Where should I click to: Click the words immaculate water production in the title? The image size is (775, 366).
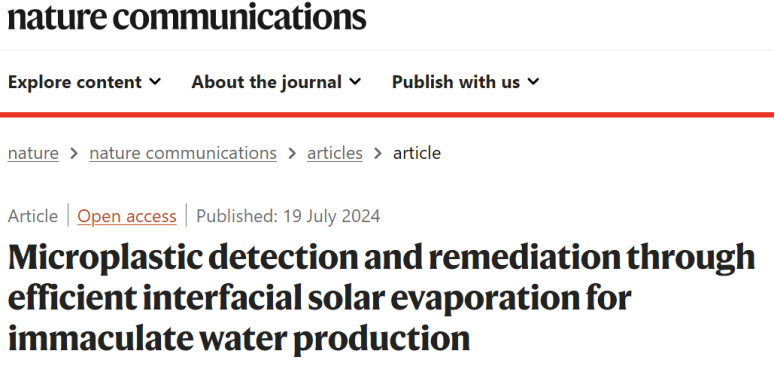point(239,339)
